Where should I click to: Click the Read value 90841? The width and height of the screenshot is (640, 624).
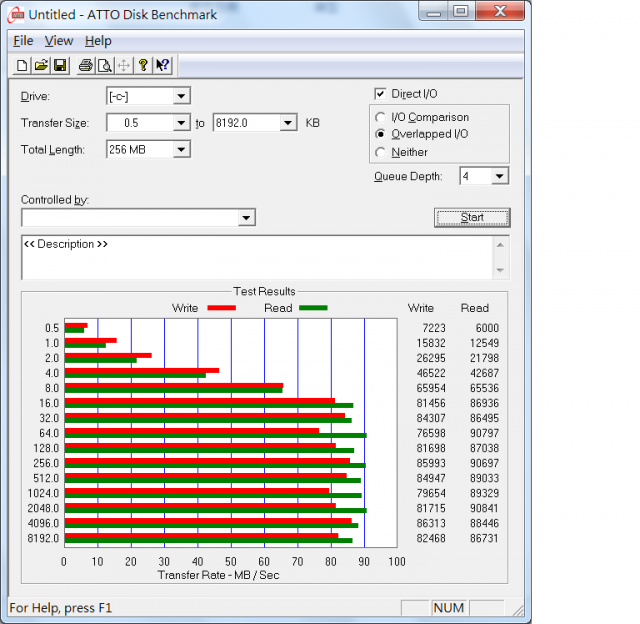tap(484, 508)
